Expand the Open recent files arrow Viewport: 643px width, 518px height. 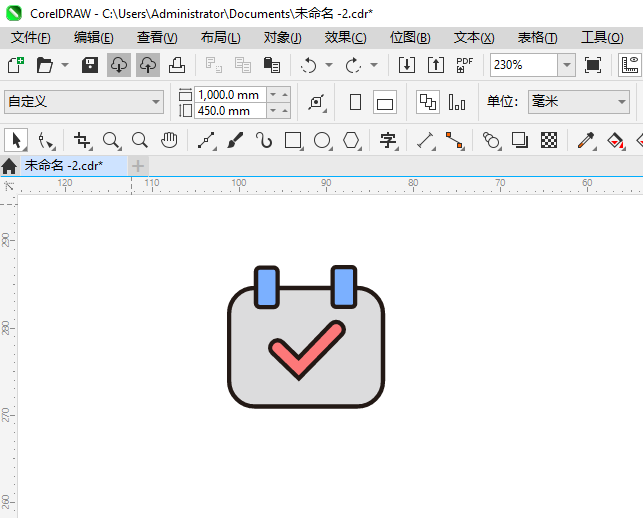[65, 65]
